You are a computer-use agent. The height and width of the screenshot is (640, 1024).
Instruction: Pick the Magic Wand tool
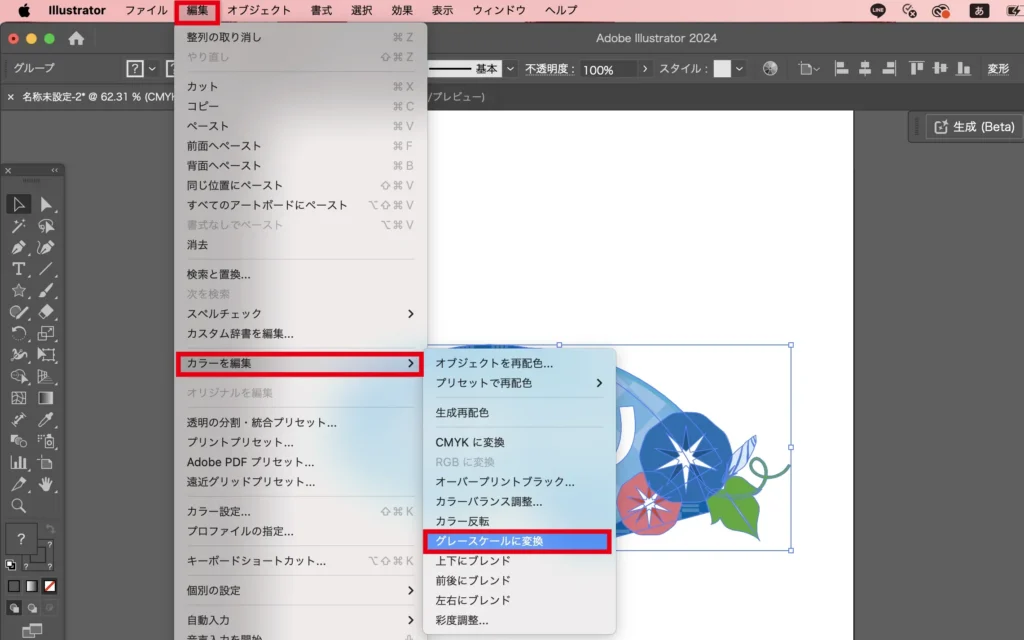[x=18, y=226]
